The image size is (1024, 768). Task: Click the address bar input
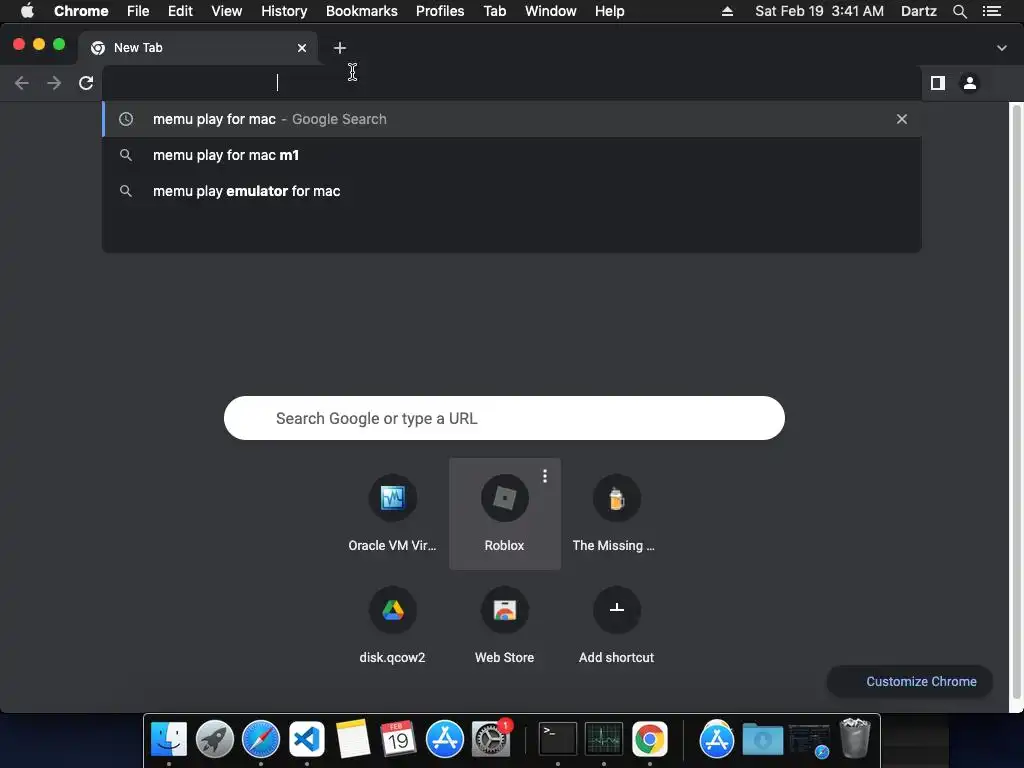pyautogui.click(x=512, y=83)
